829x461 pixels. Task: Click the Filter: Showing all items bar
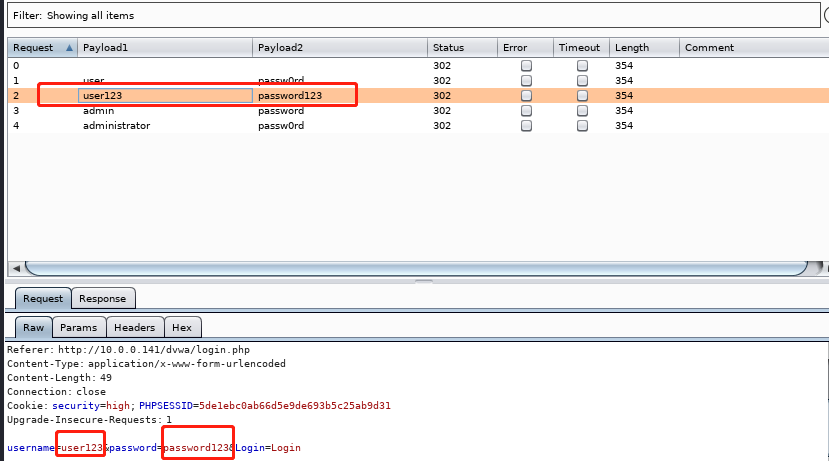pos(413,15)
